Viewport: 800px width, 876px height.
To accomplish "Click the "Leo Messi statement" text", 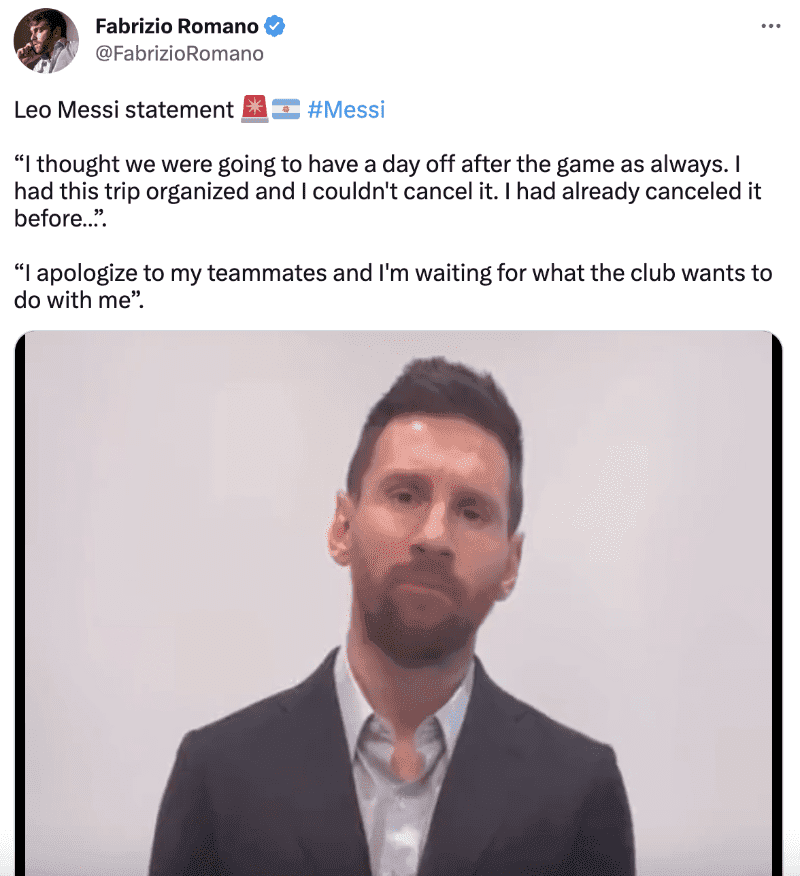I will click(124, 109).
